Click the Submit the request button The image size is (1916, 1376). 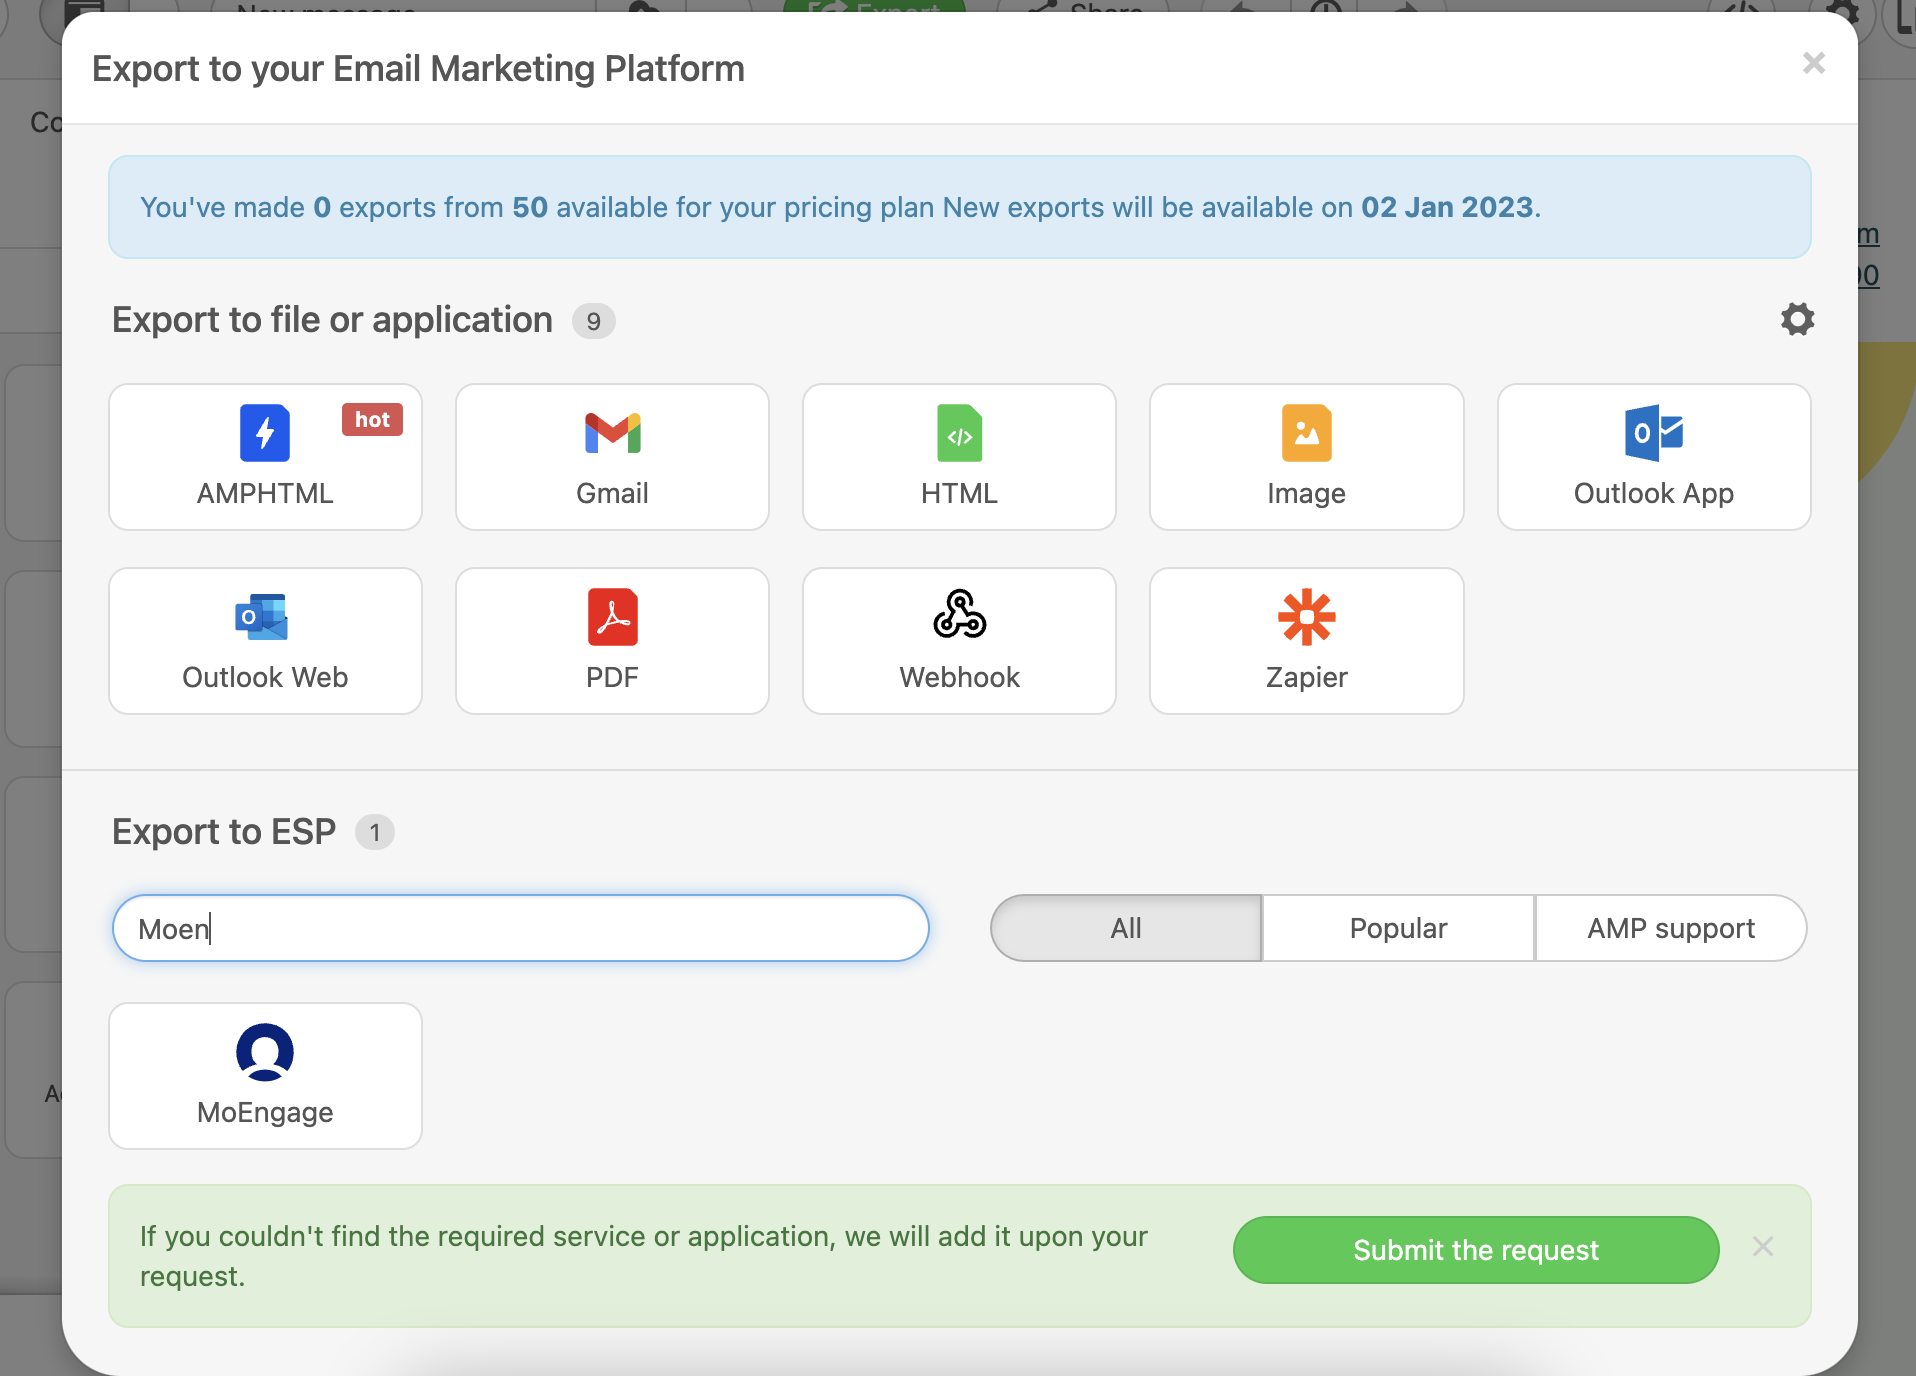1475,1250
